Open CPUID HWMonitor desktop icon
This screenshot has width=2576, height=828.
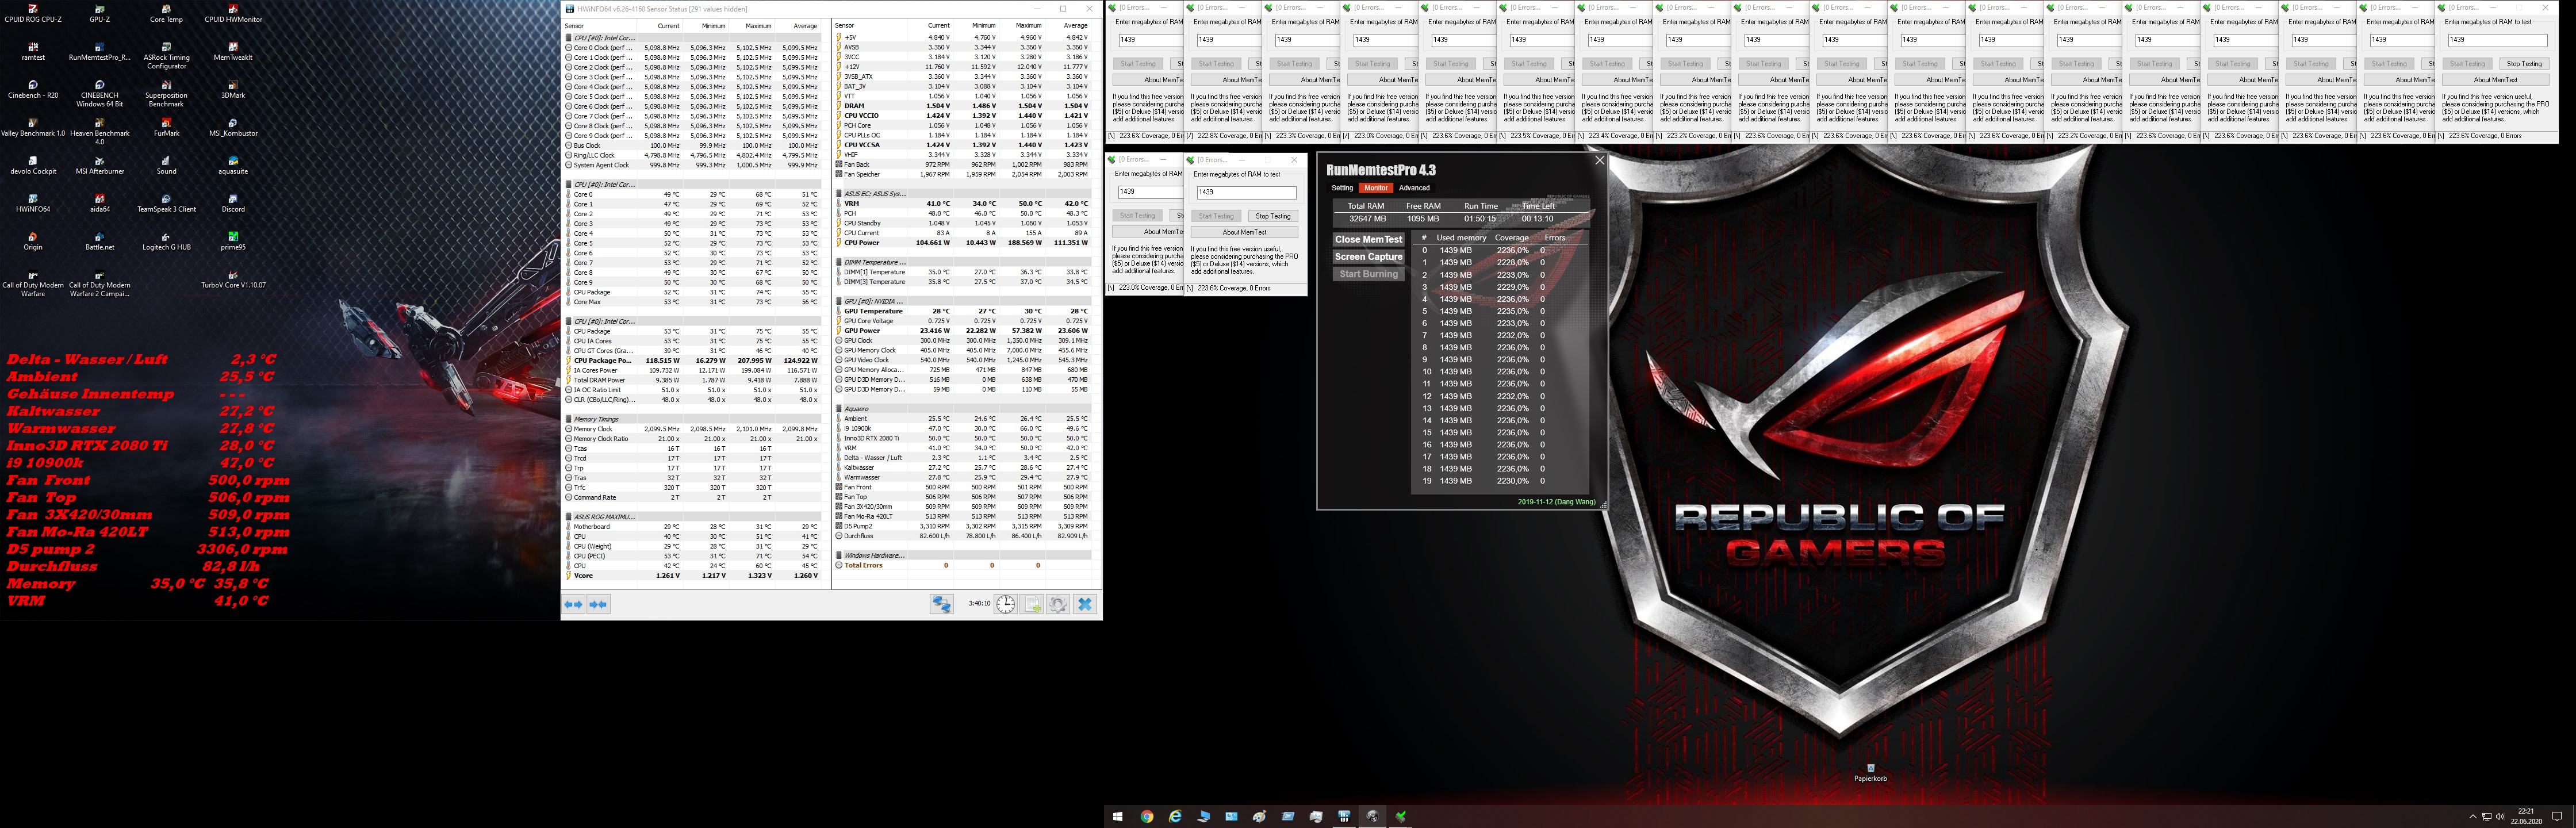[233, 13]
